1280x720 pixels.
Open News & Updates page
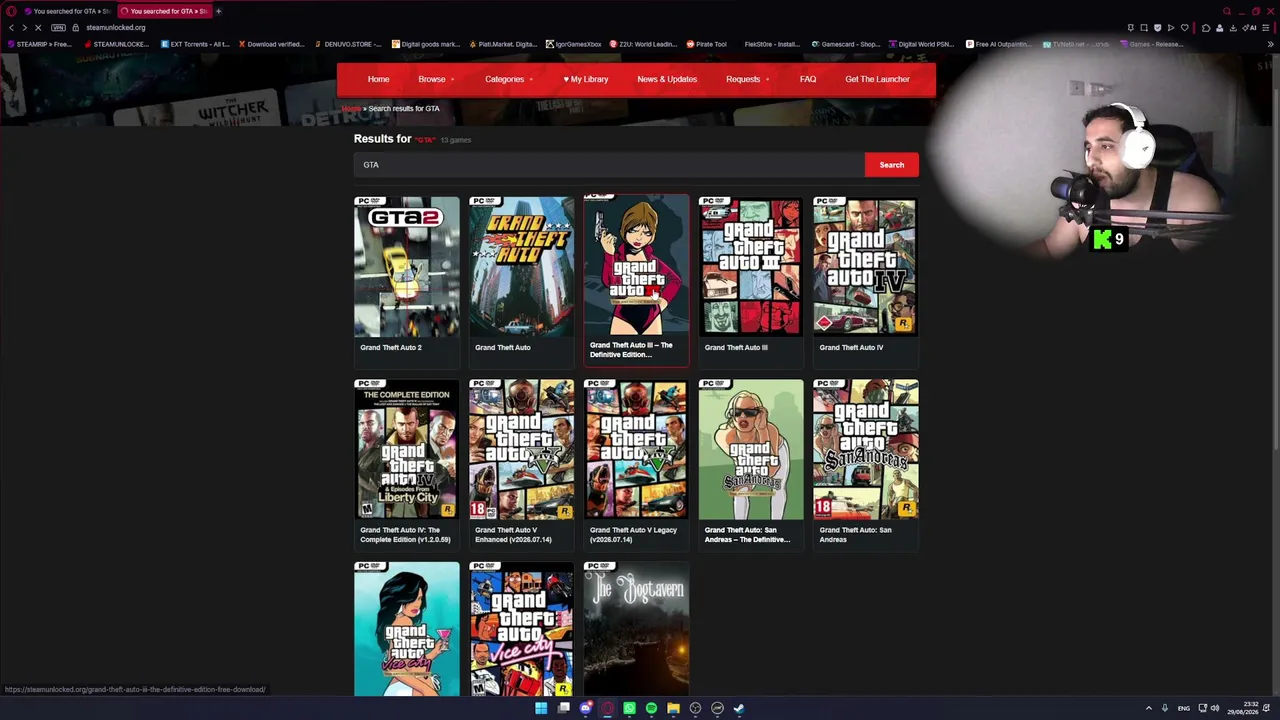[x=667, y=79]
